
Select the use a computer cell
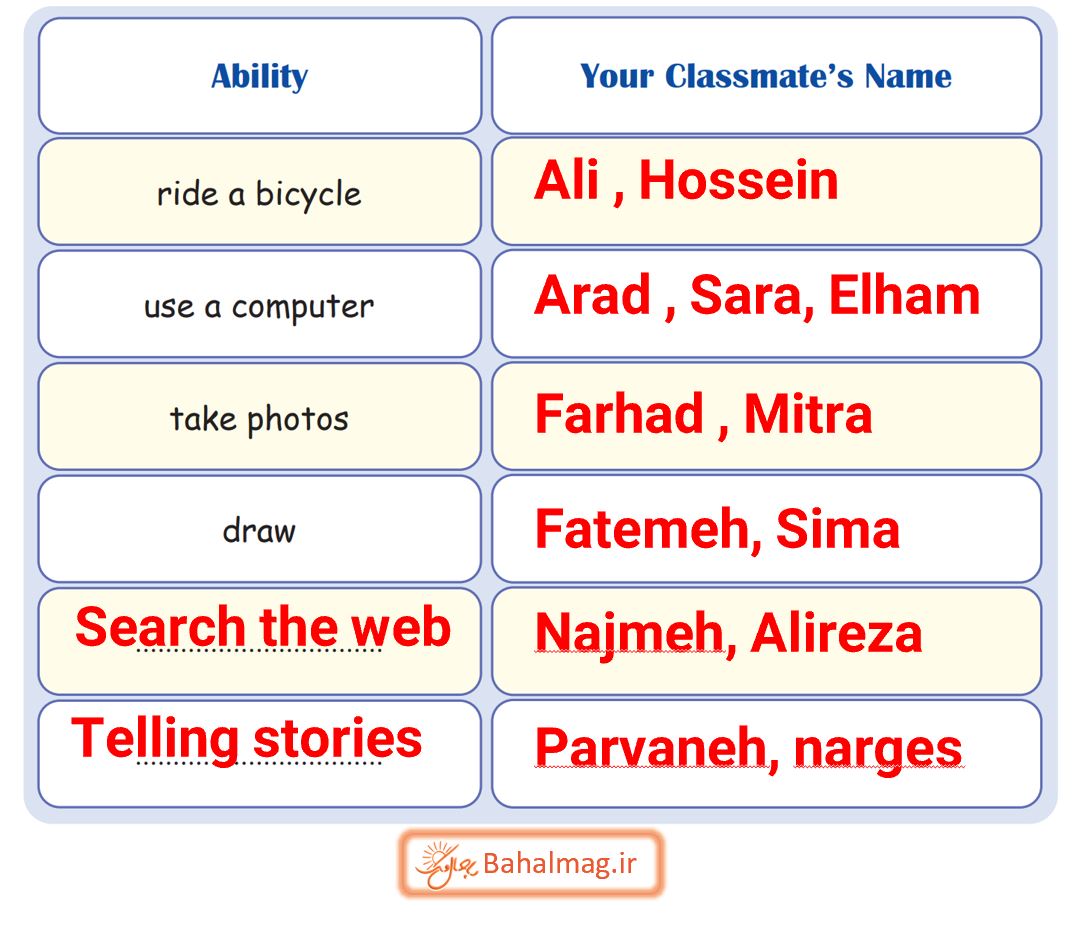tap(260, 304)
